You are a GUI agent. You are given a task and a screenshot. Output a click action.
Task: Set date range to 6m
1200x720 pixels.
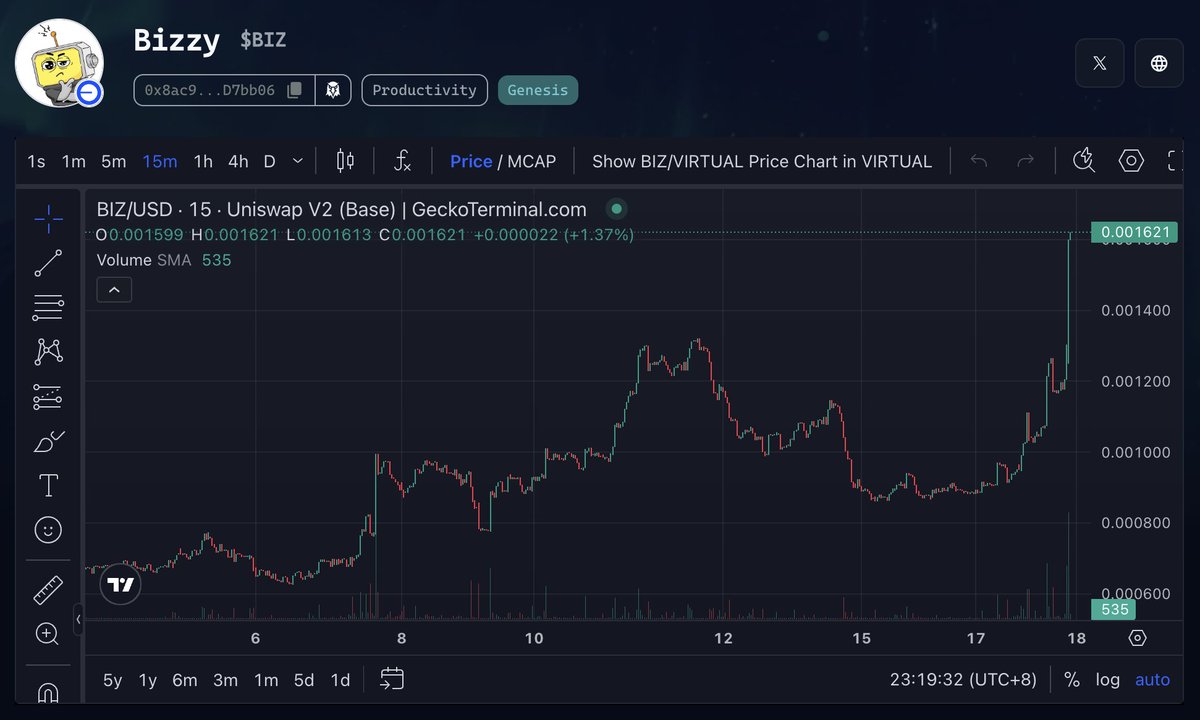(x=185, y=680)
